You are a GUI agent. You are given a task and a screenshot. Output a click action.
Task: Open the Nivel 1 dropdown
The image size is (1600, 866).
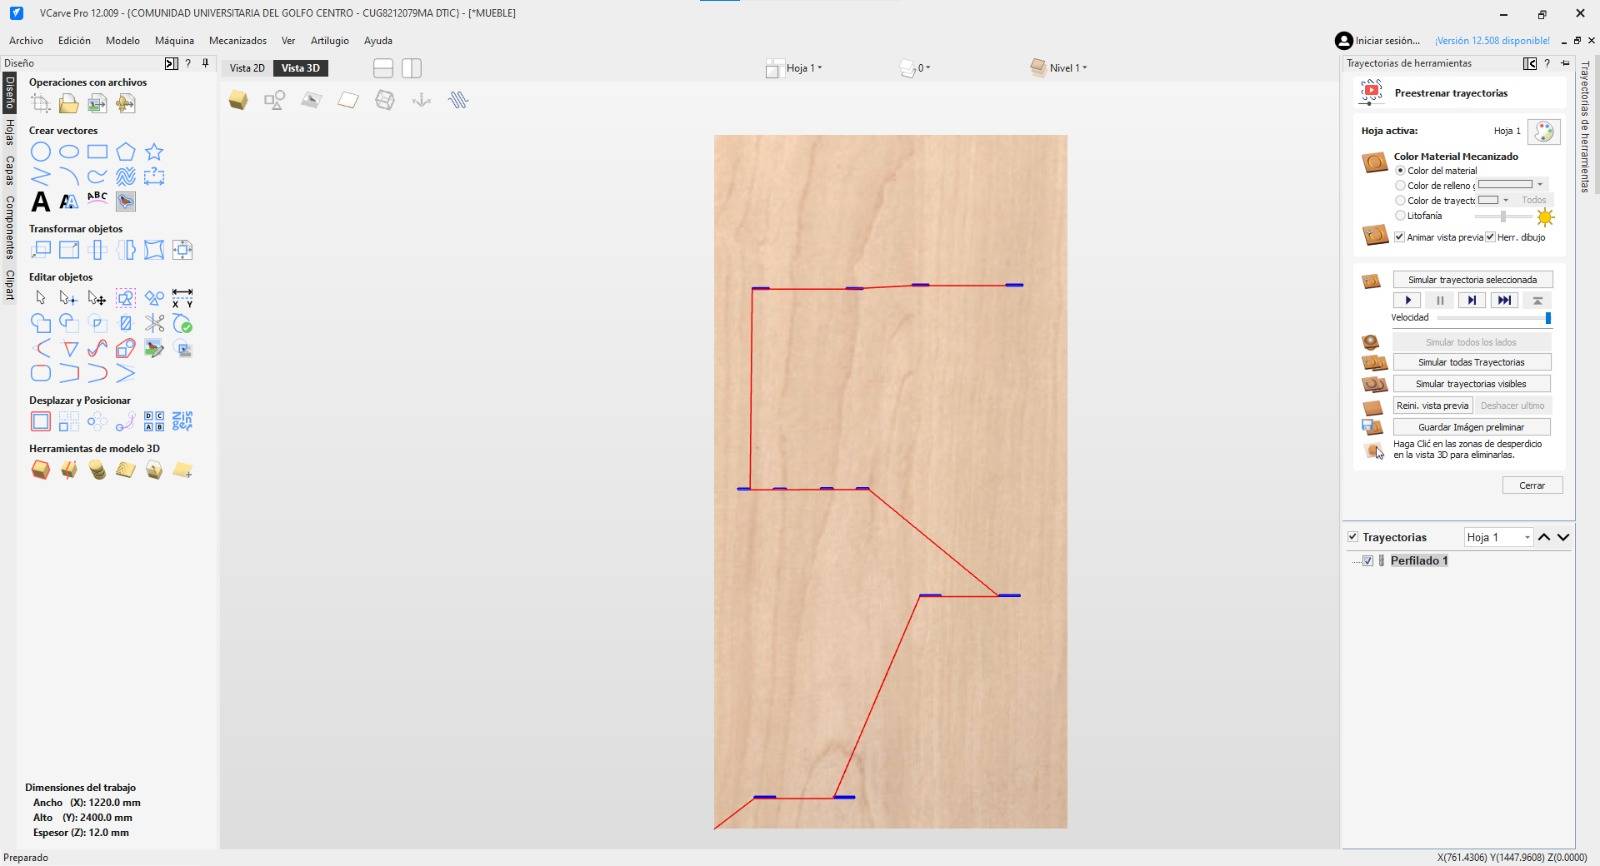coord(1058,68)
